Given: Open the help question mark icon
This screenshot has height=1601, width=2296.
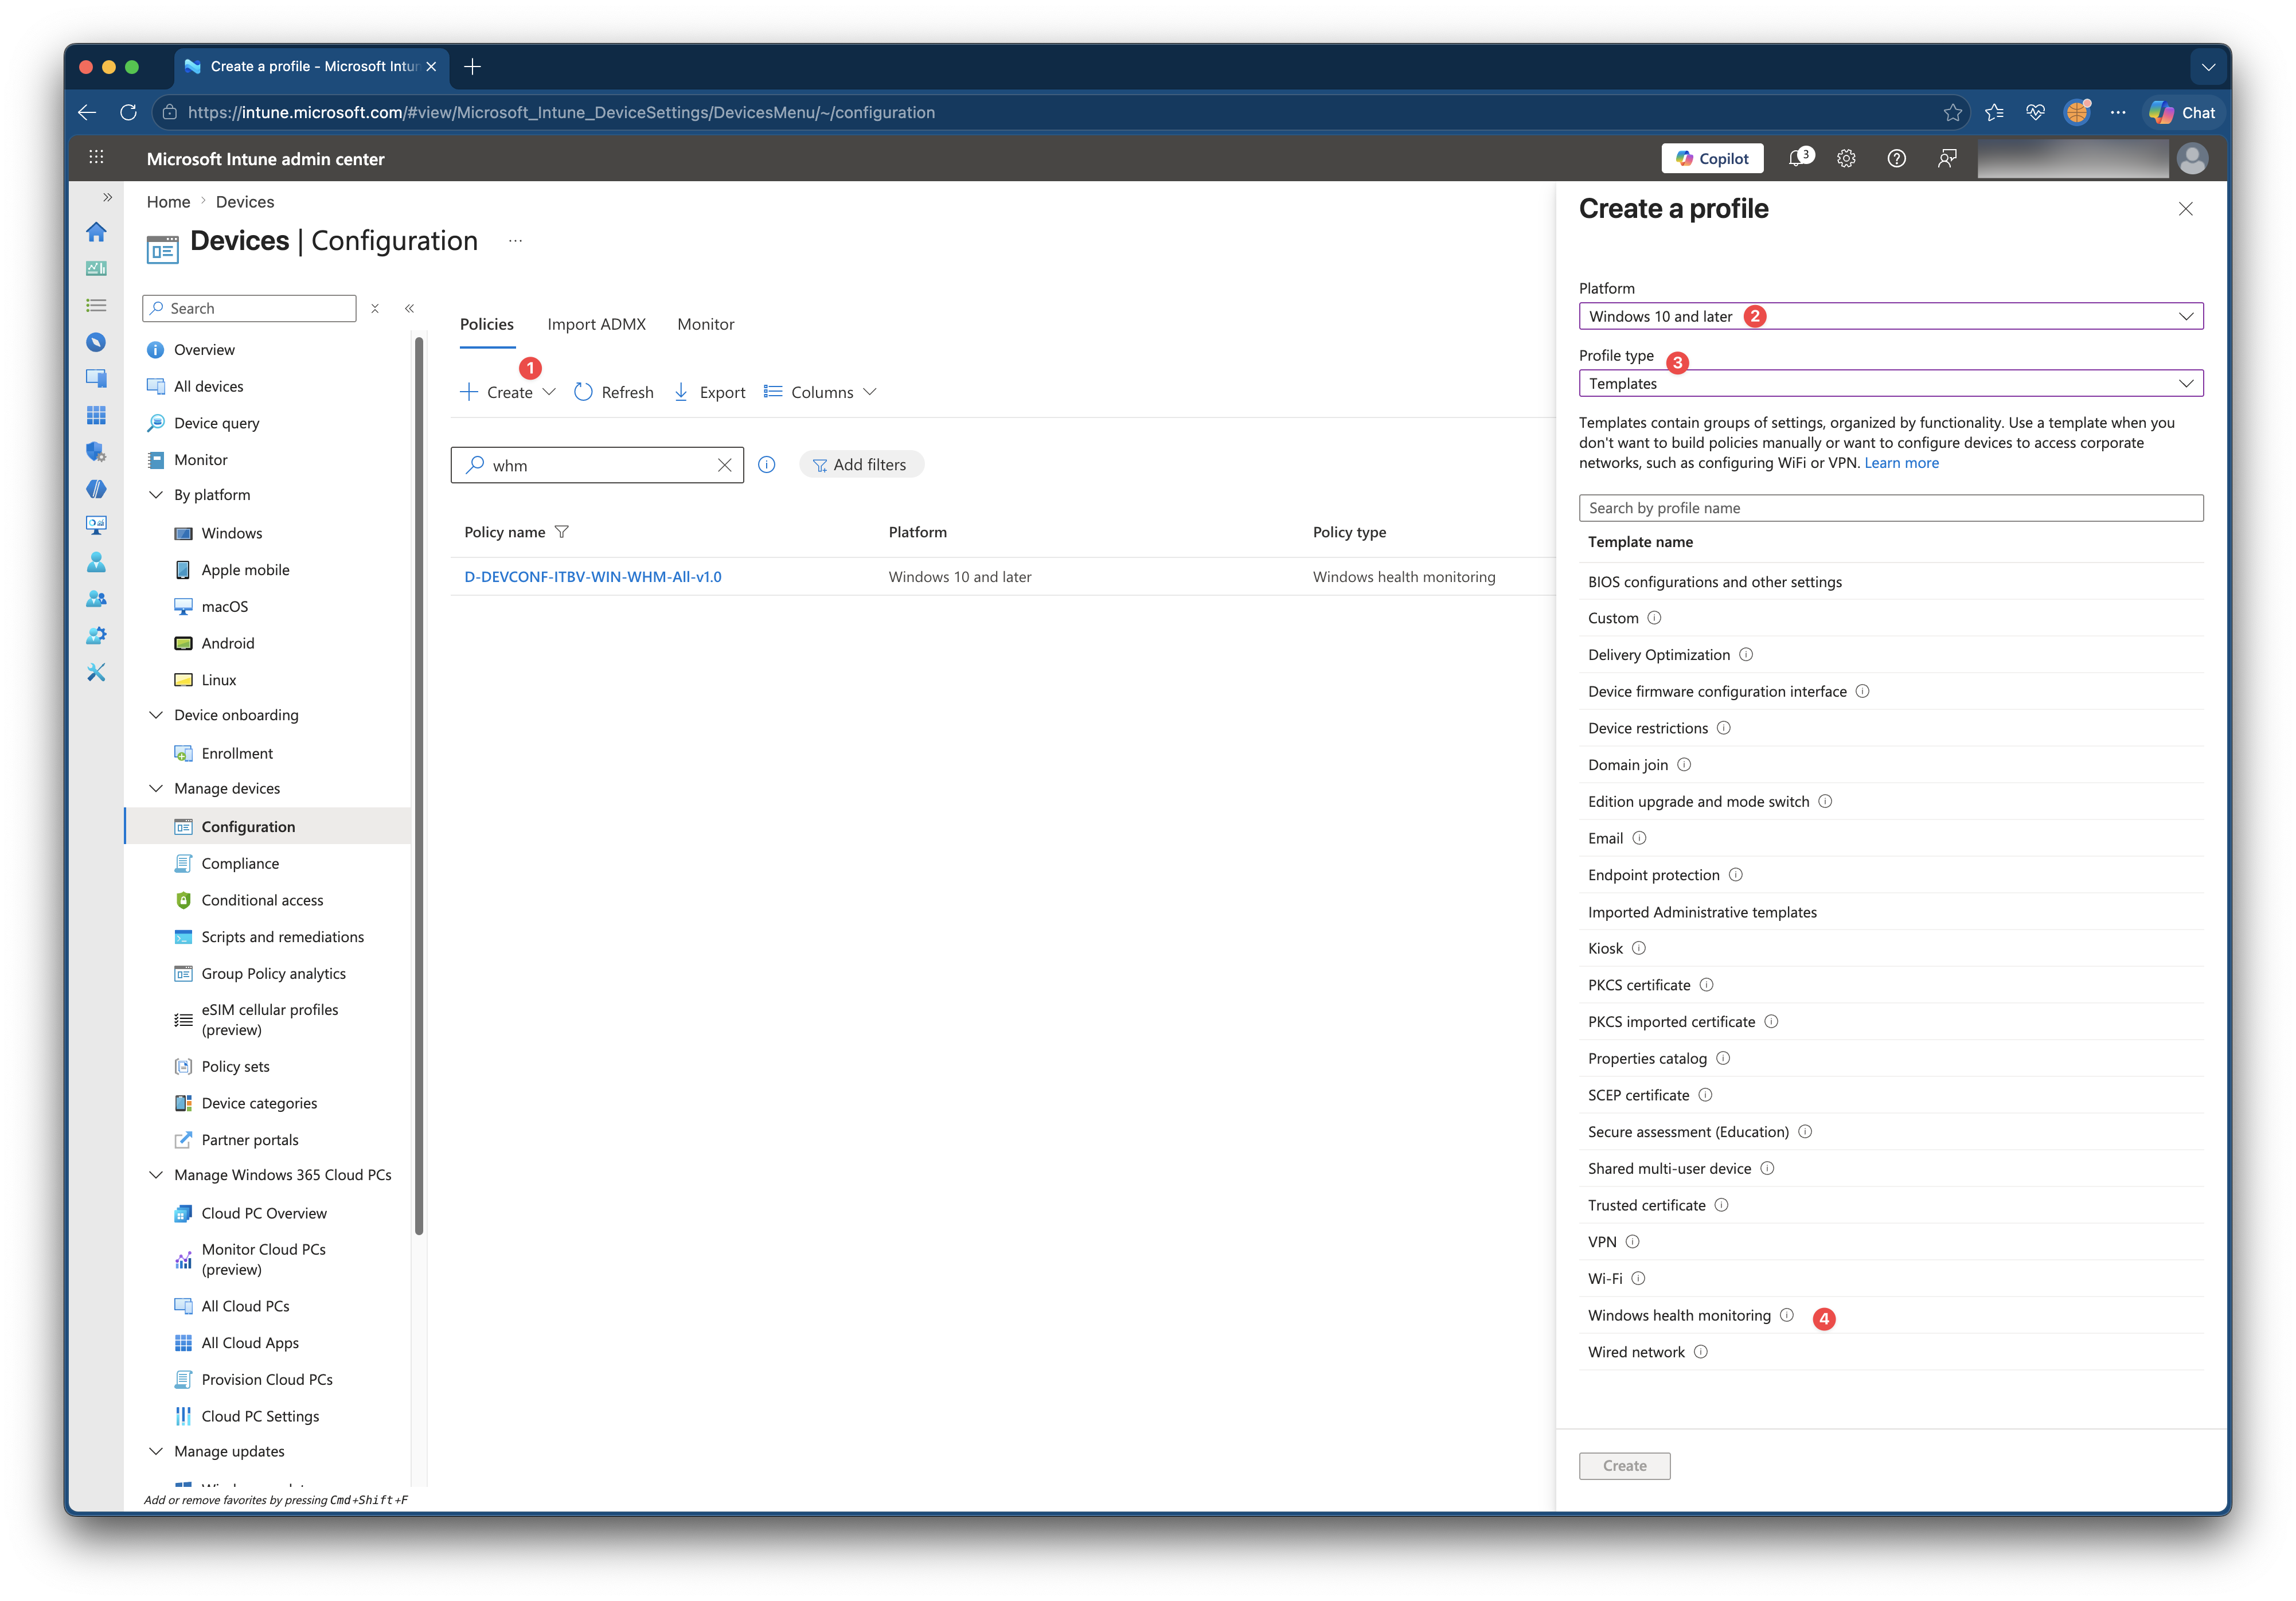Looking at the screenshot, I should point(1896,158).
